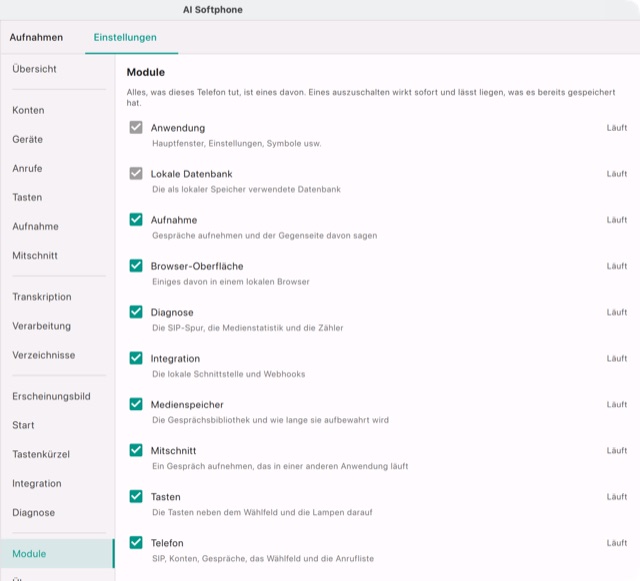Open the Aufnahmen tab
Screen dimensions: 640x581
point(36,37)
